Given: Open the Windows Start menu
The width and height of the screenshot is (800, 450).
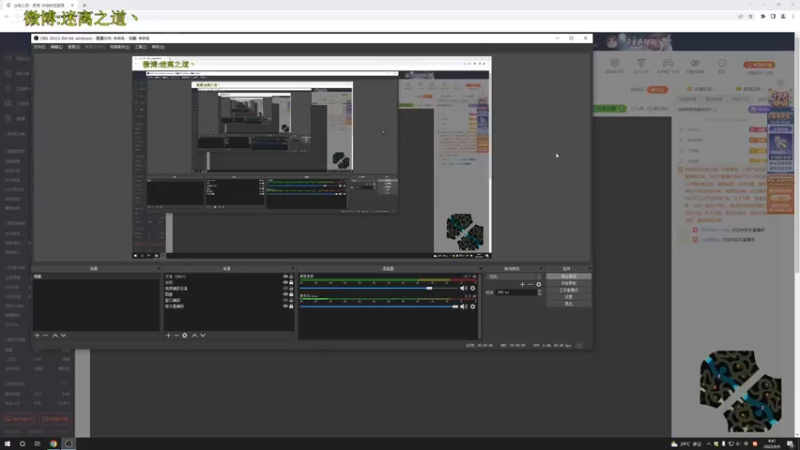Looking at the screenshot, I should (x=7, y=443).
